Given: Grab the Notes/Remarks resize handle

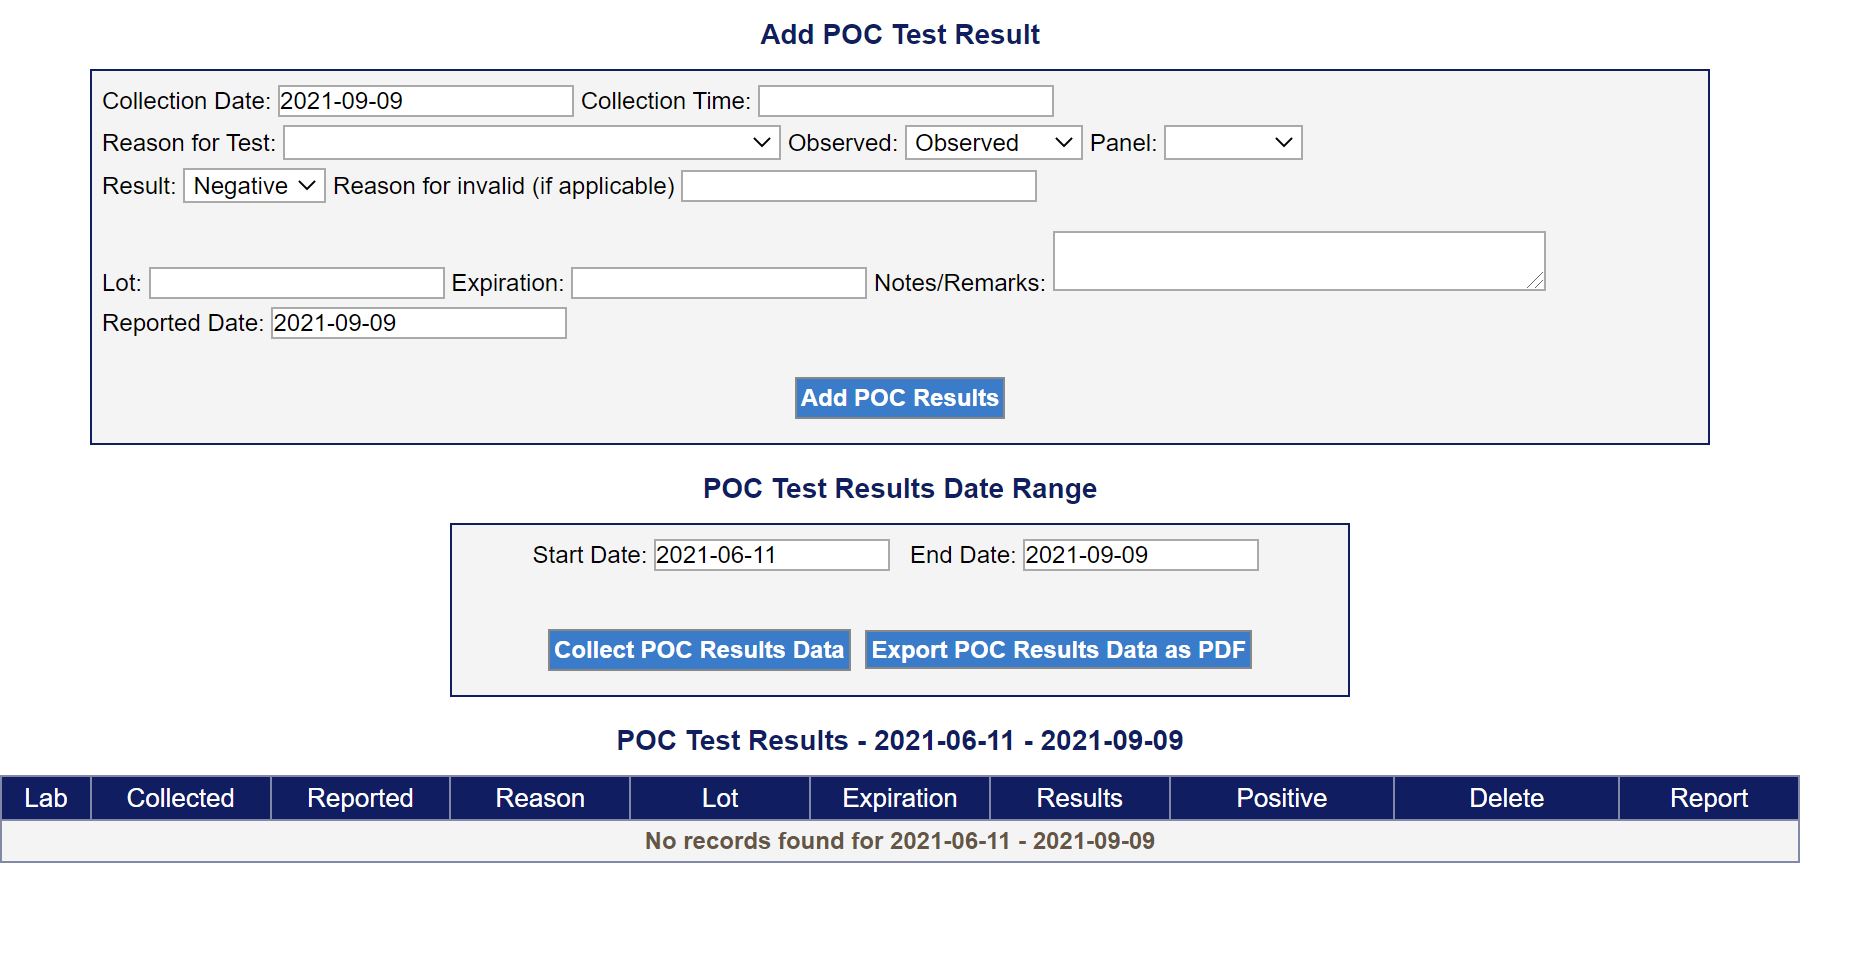Looking at the screenshot, I should tap(1536, 283).
